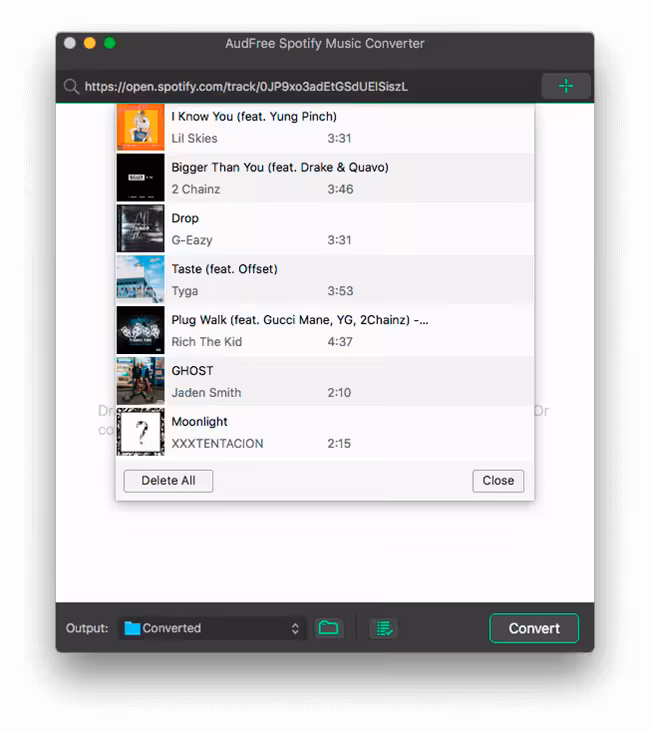
Task: Click the 2:10 duration of GHOST
Action: [x=339, y=393]
